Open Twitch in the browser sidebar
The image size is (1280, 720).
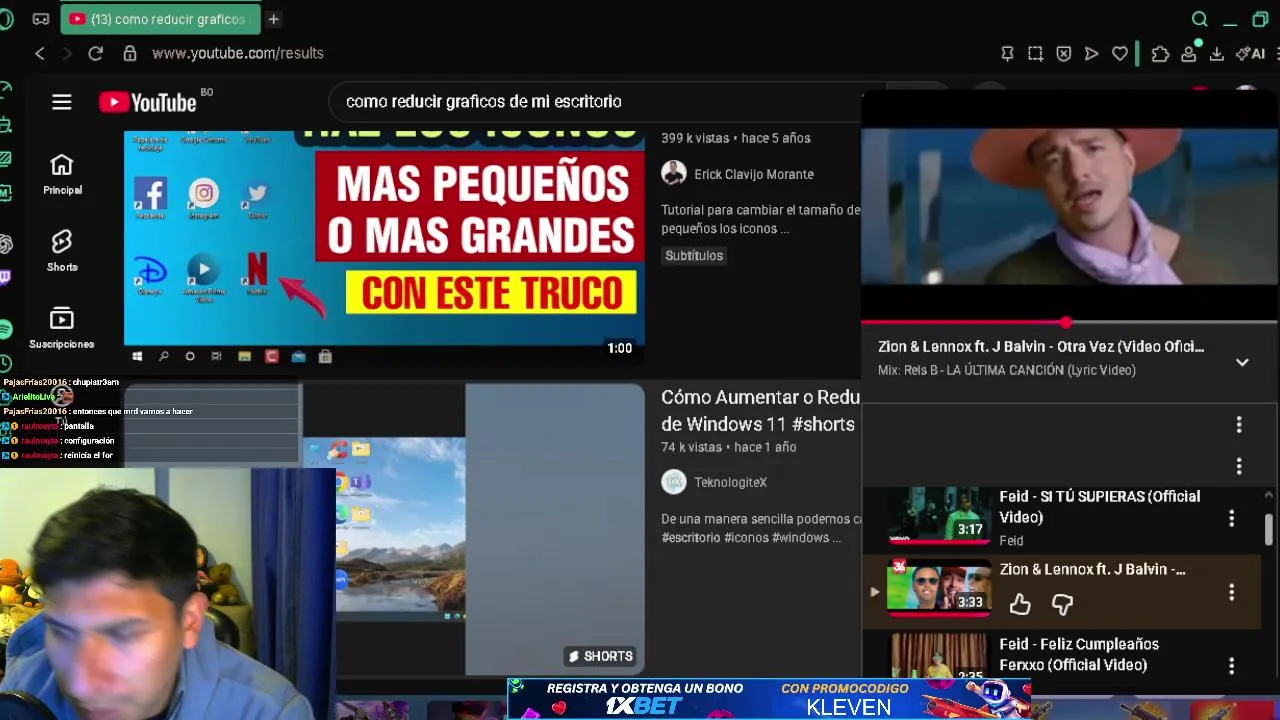[x=6, y=277]
